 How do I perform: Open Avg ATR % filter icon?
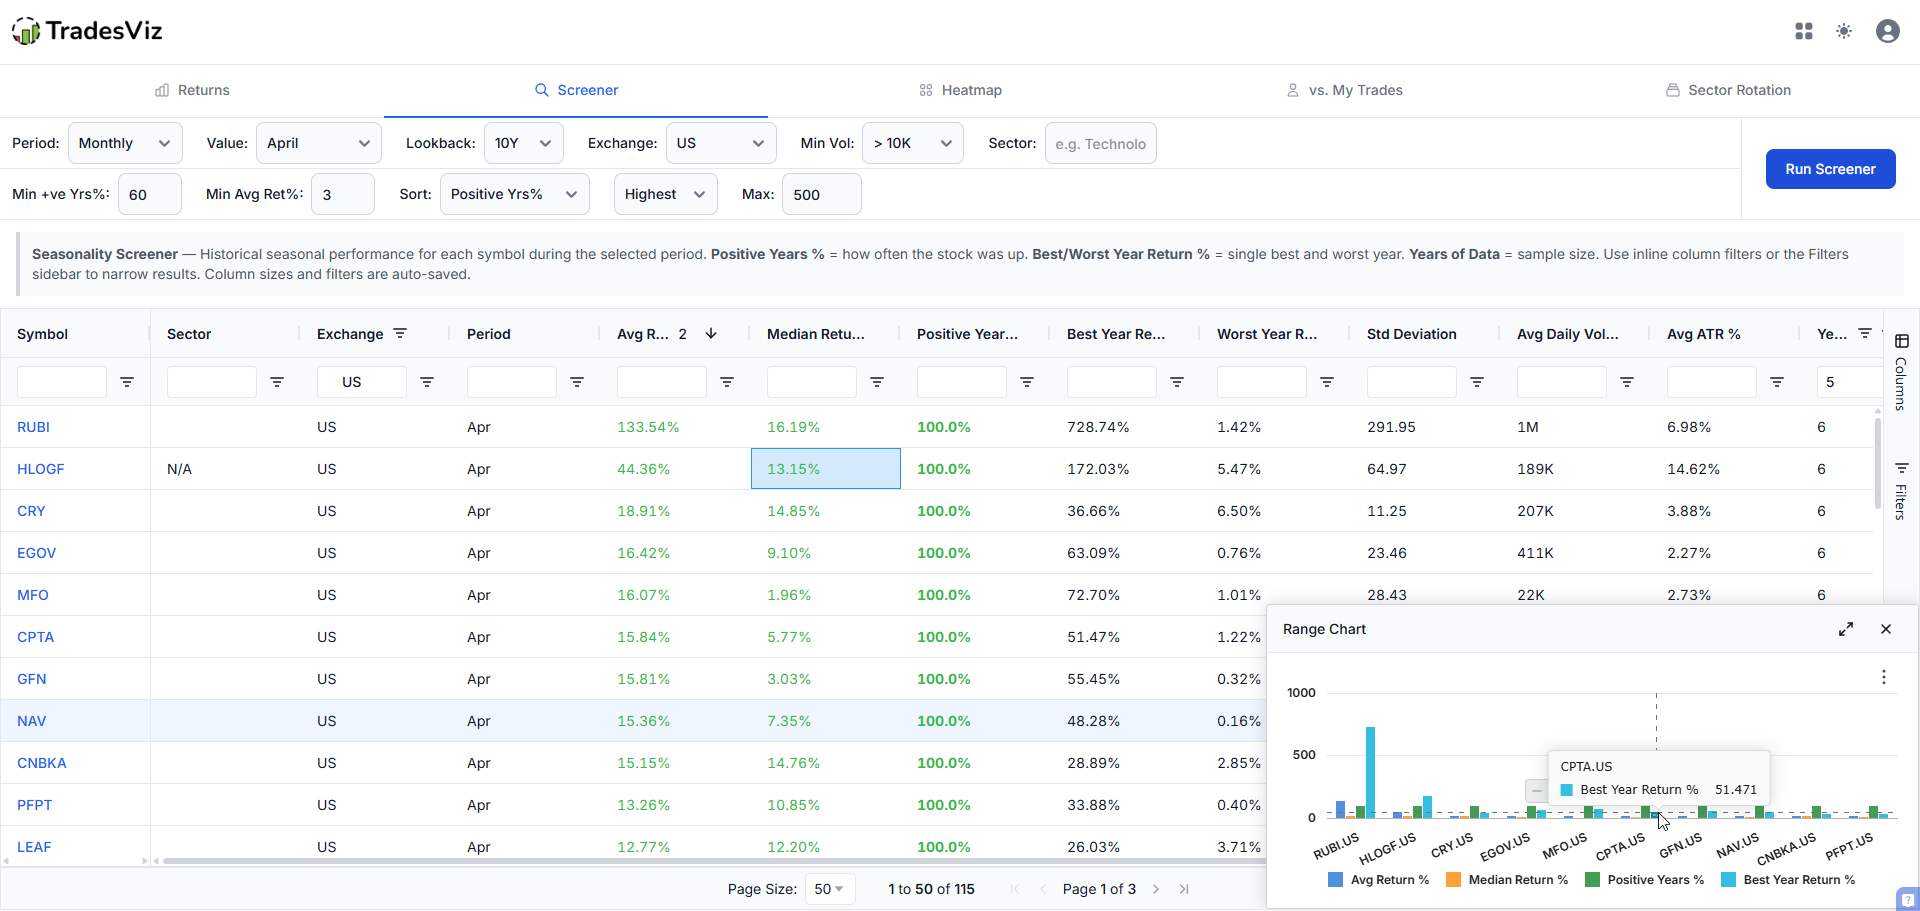point(1777,382)
